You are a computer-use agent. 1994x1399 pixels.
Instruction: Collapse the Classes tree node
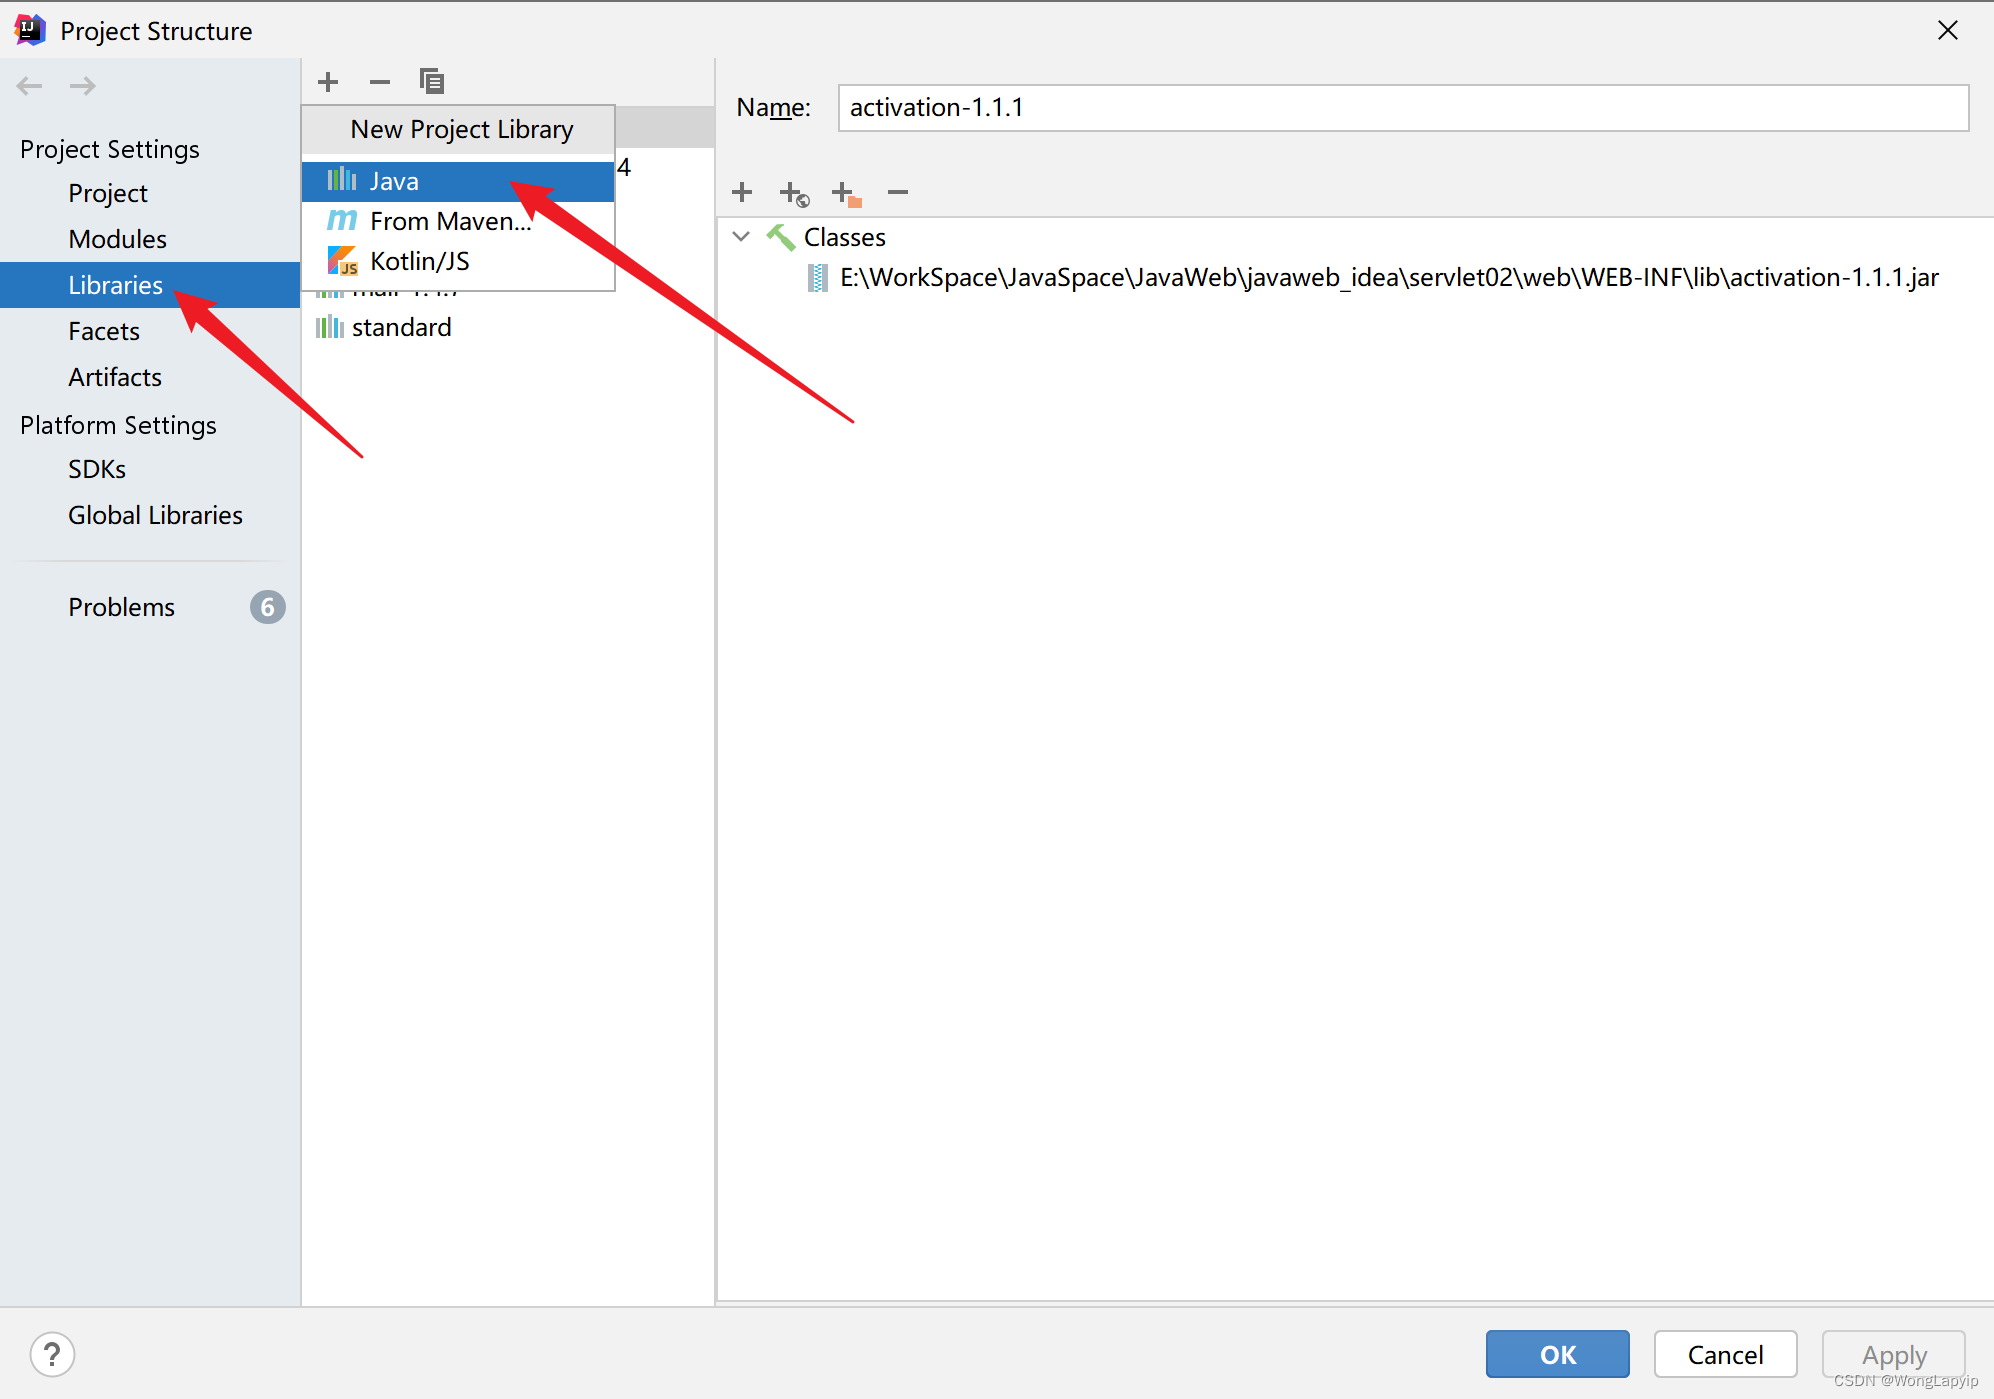(741, 237)
